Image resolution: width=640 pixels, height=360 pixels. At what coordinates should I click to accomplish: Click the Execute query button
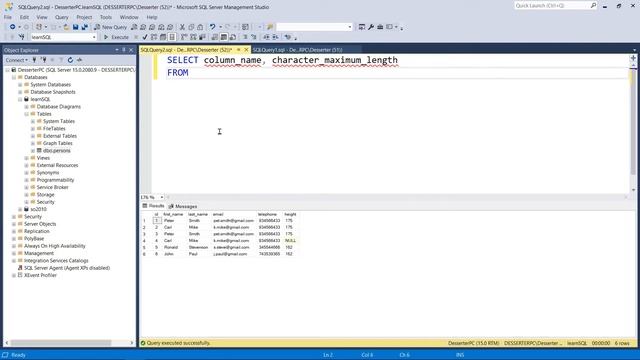[x=116, y=37]
